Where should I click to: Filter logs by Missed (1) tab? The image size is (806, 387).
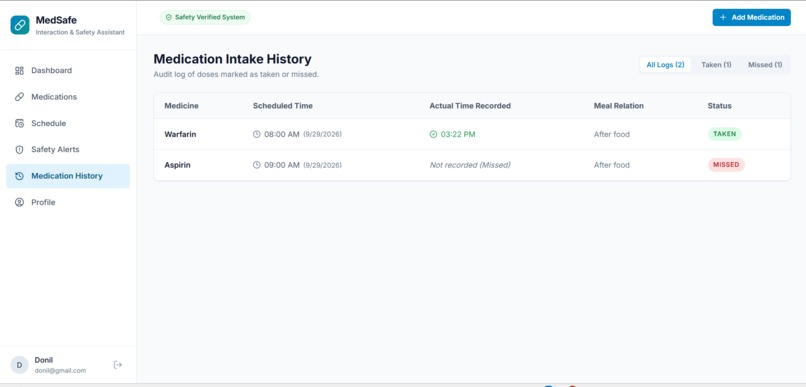pyautogui.click(x=765, y=65)
